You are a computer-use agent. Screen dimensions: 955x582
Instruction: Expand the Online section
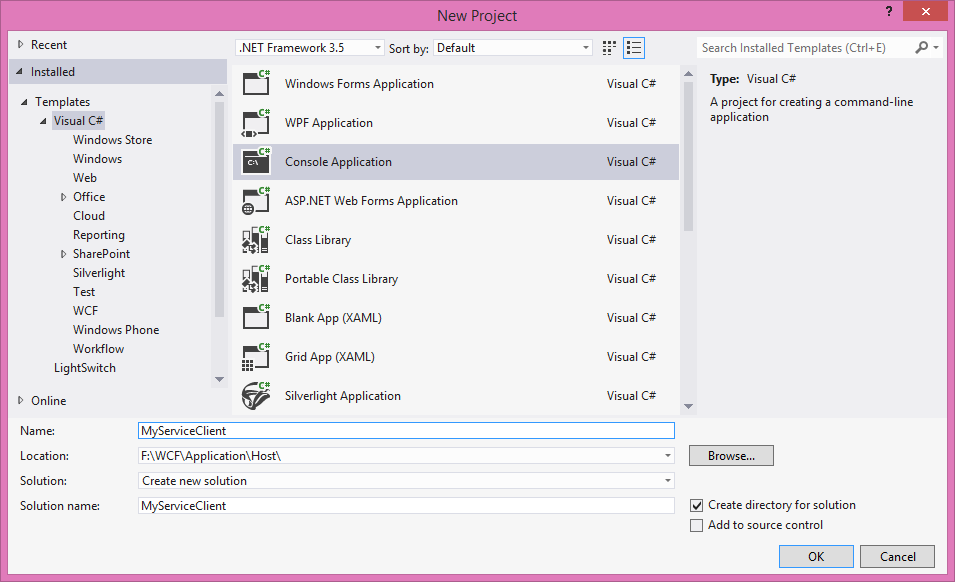20,401
